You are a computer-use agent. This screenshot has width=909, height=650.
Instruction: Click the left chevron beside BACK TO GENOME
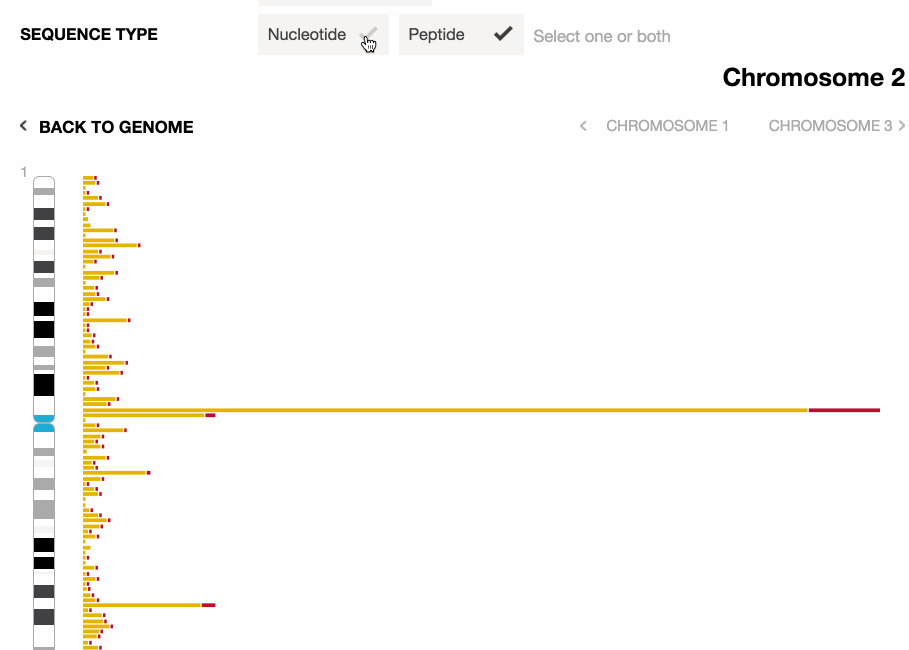23,126
